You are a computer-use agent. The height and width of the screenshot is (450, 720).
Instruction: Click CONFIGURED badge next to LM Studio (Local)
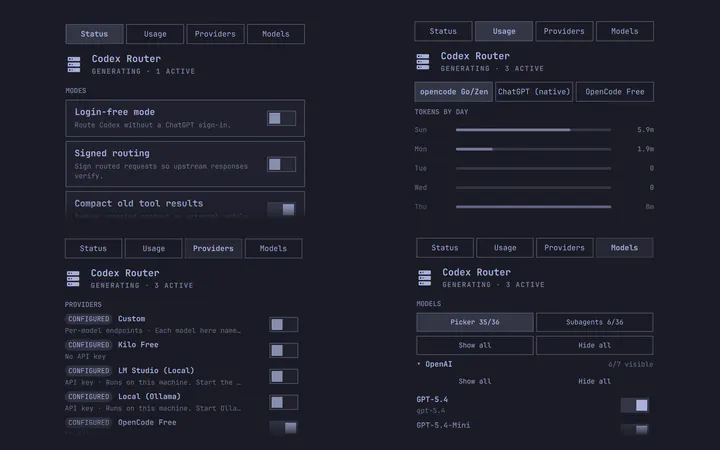[x=89, y=371]
